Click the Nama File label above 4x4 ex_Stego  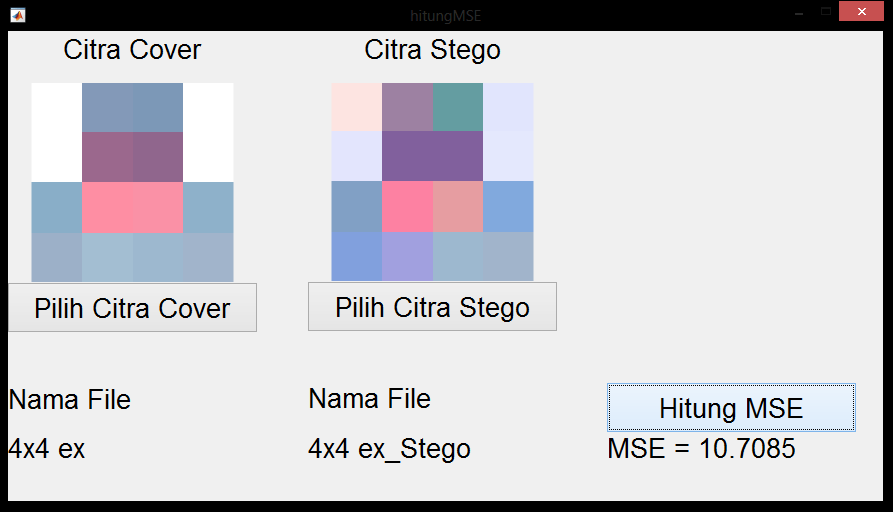[x=369, y=399]
